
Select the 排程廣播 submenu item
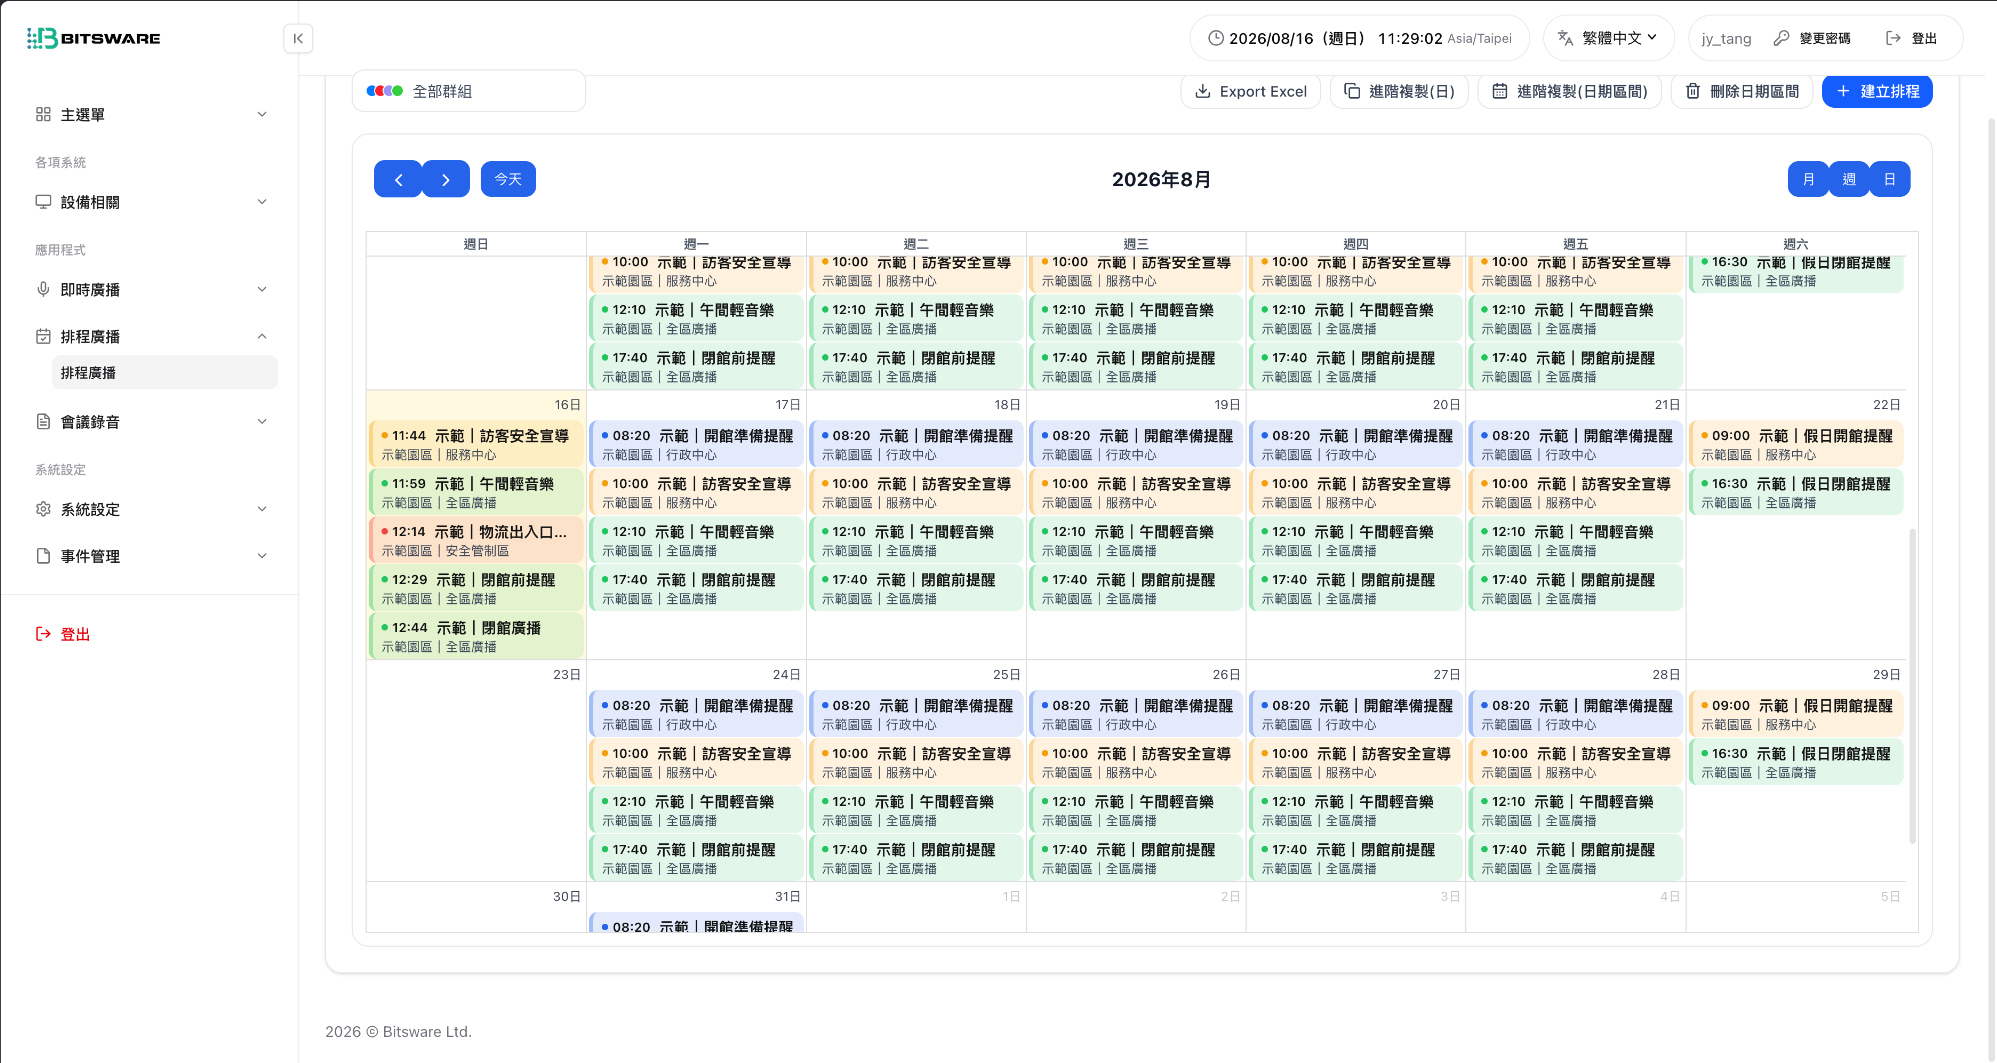pyautogui.click(x=165, y=372)
